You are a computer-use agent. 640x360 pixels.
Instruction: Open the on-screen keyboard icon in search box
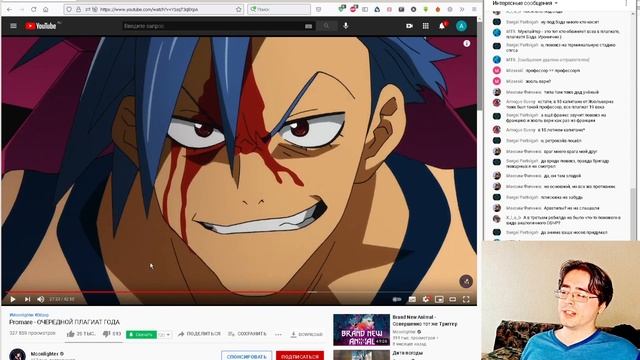tap(309, 26)
